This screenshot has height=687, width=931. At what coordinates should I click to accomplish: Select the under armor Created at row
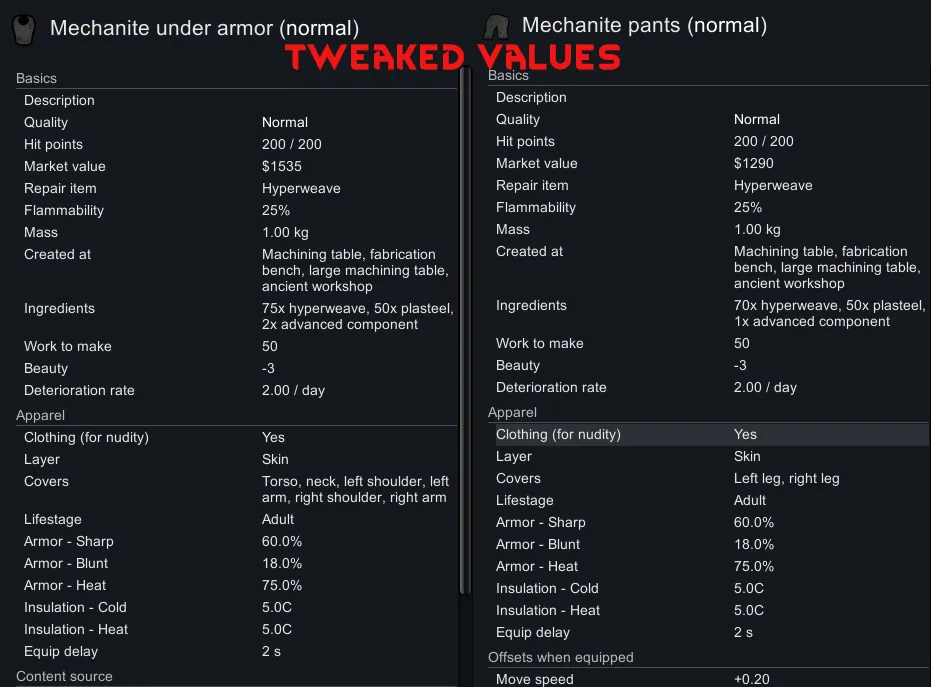click(x=236, y=270)
